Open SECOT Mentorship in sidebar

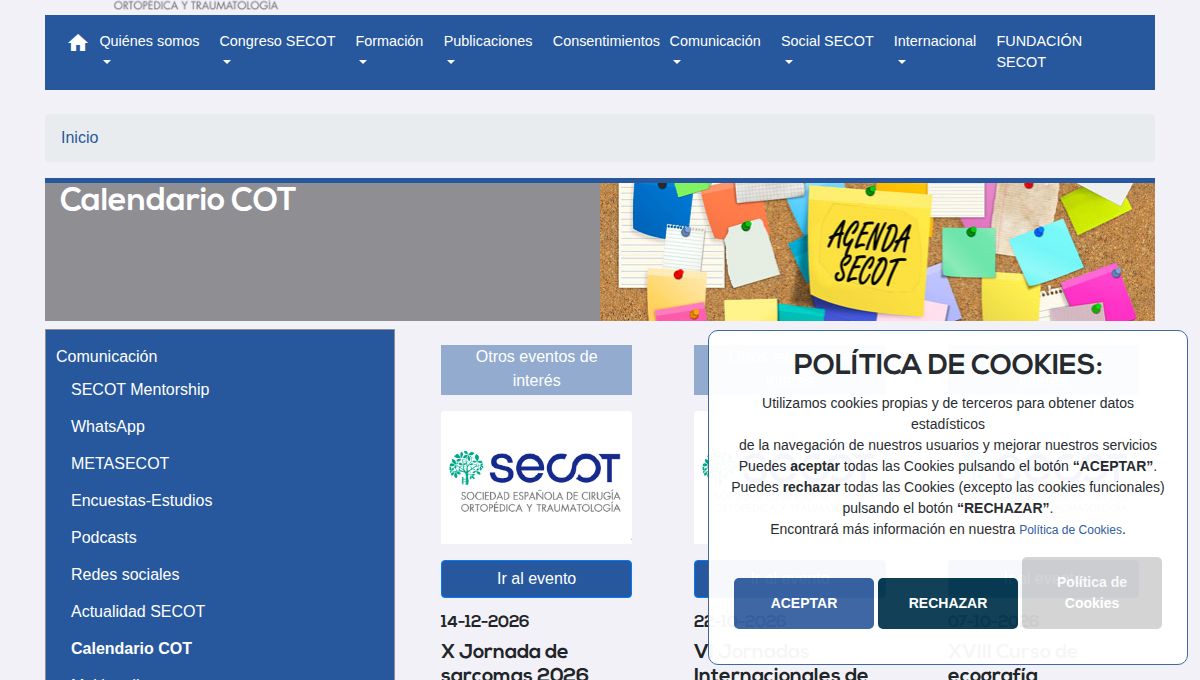coord(140,389)
